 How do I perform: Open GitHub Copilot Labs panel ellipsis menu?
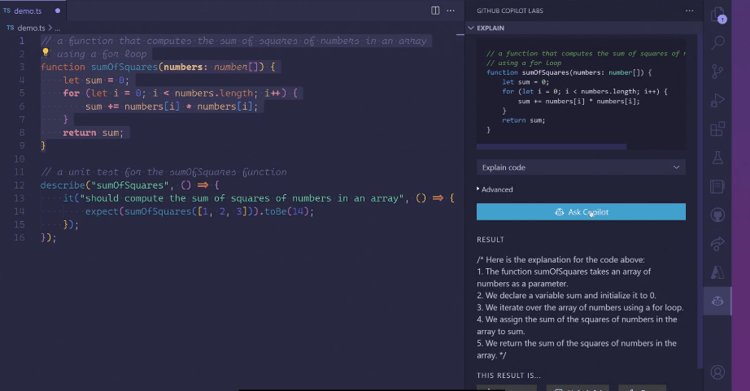tap(689, 11)
